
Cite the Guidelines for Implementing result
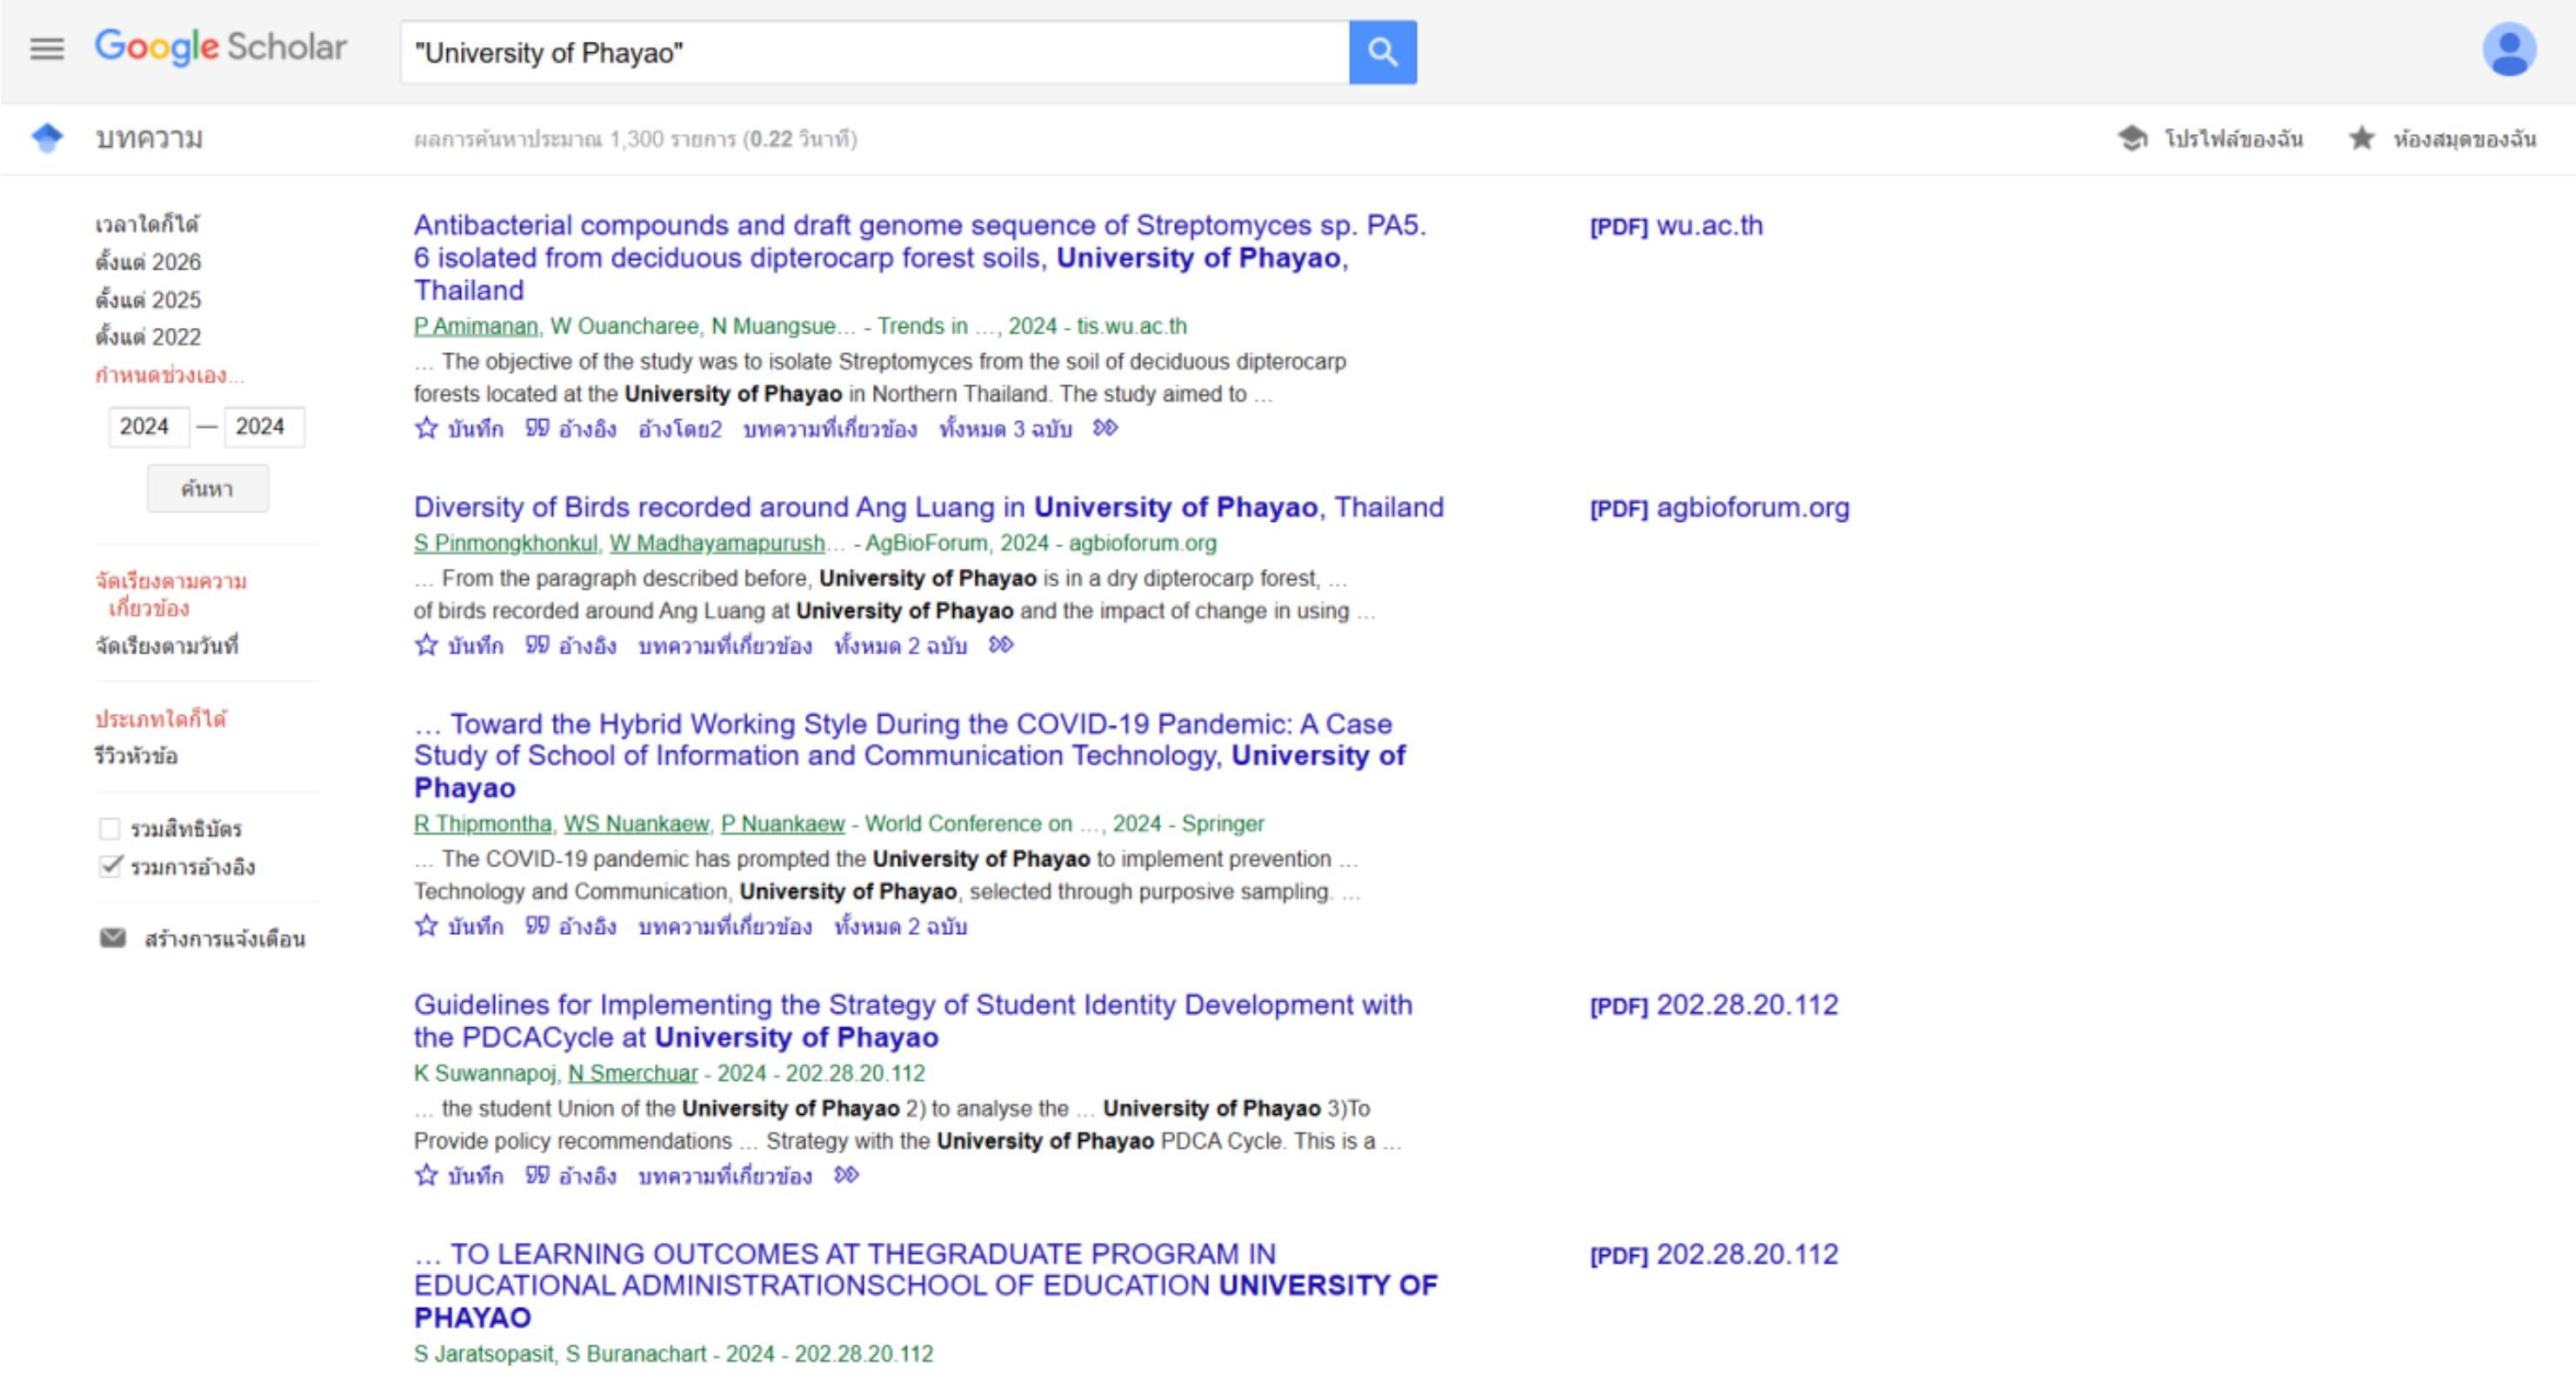[x=537, y=1176]
